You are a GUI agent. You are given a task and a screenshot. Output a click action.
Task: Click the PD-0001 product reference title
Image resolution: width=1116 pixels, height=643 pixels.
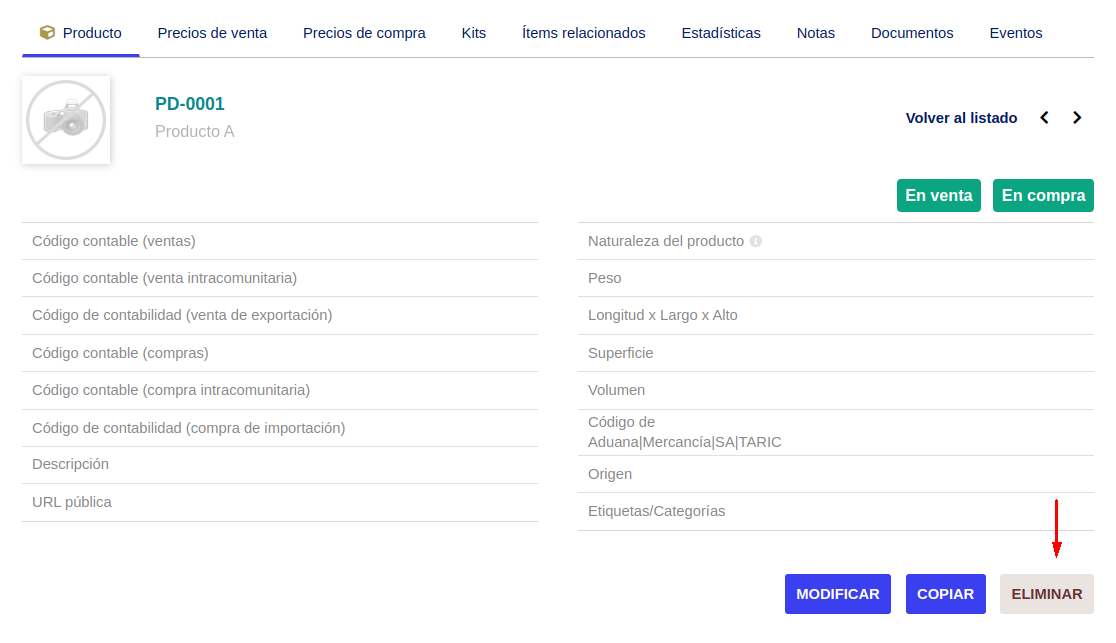(188, 103)
